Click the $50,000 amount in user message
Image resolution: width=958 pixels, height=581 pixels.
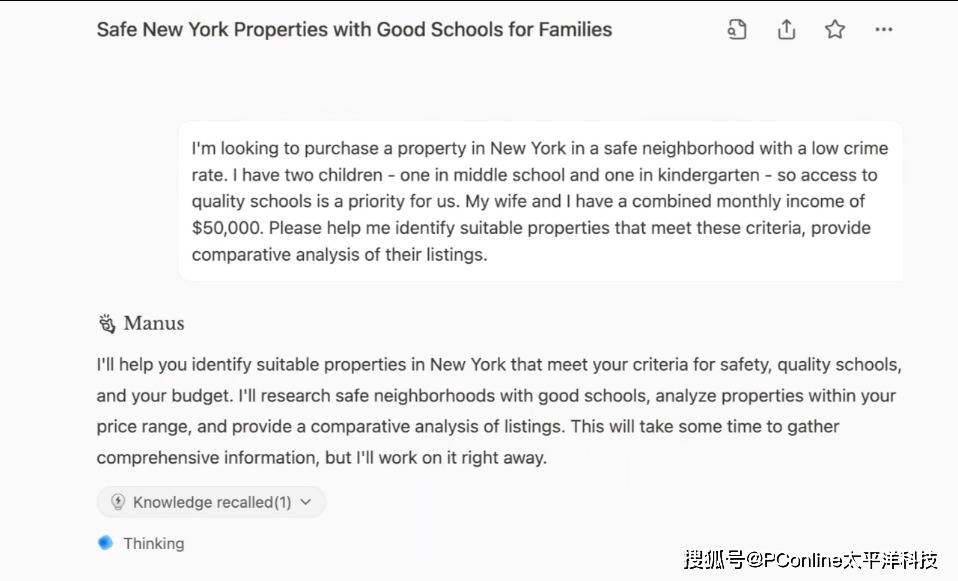point(227,228)
